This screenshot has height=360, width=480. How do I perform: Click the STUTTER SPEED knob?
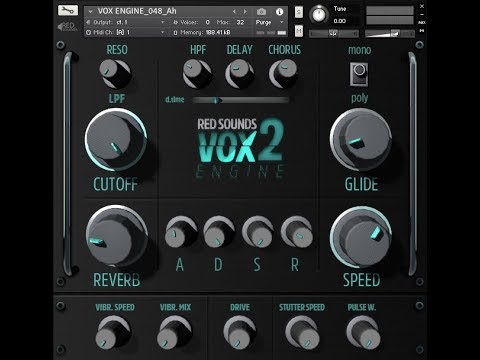click(x=302, y=332)
